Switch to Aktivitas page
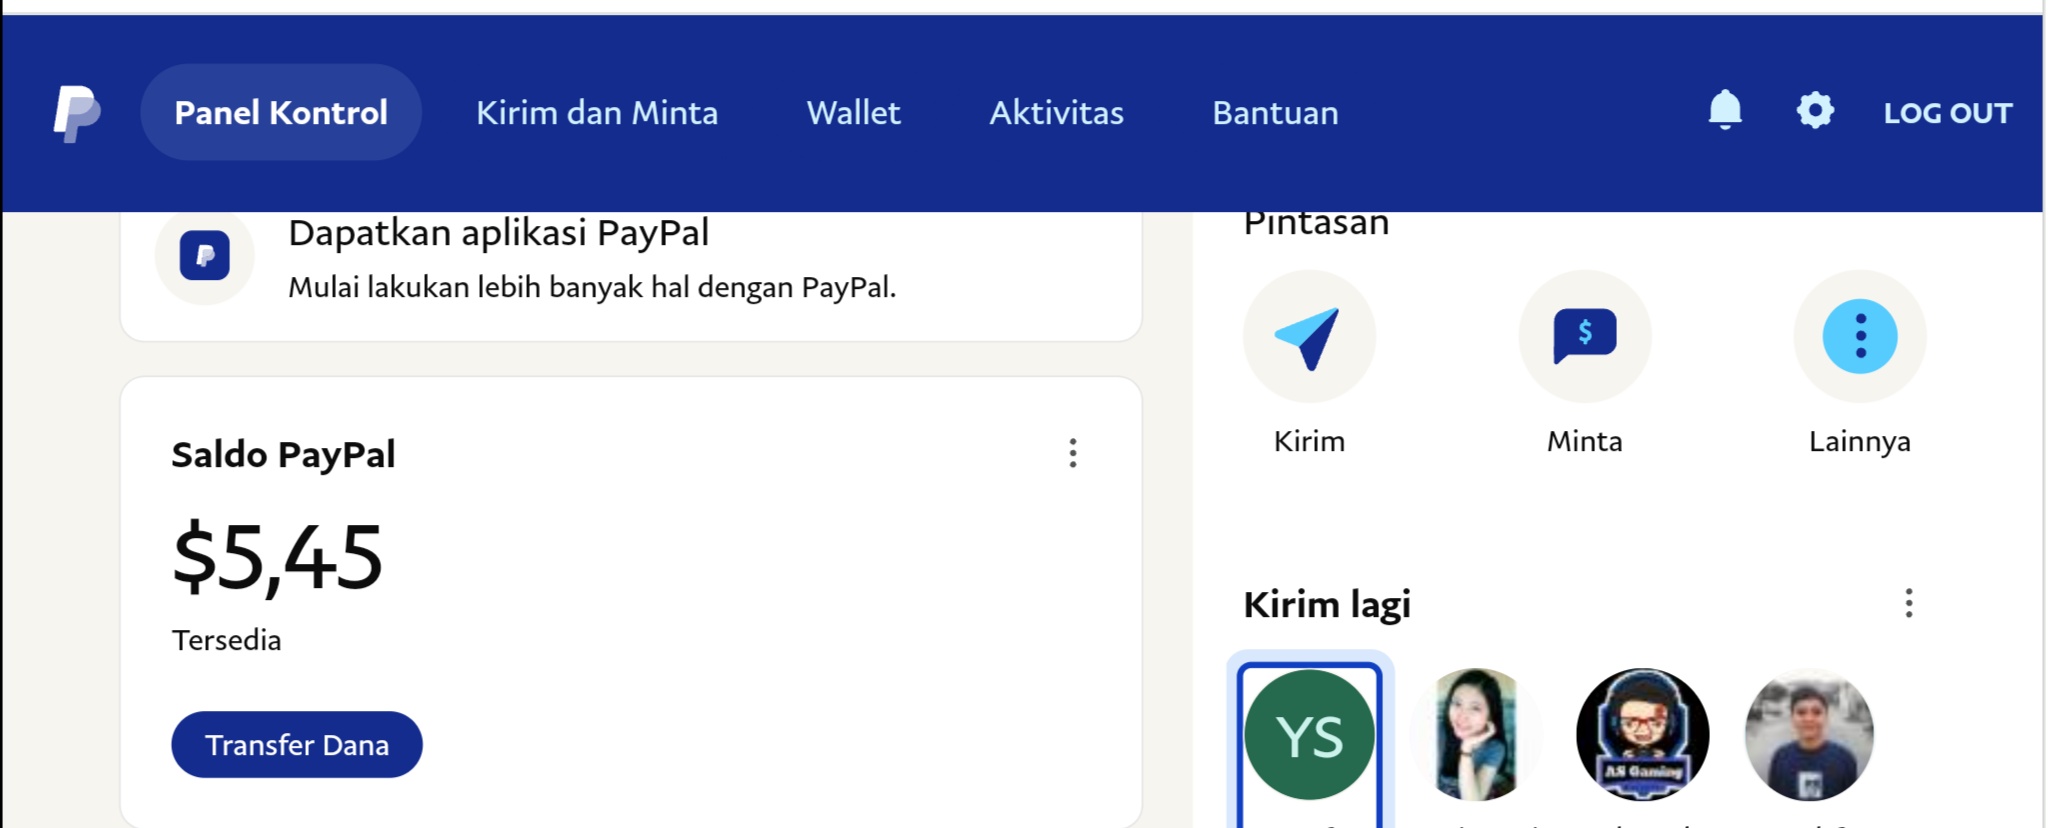 1056,112
